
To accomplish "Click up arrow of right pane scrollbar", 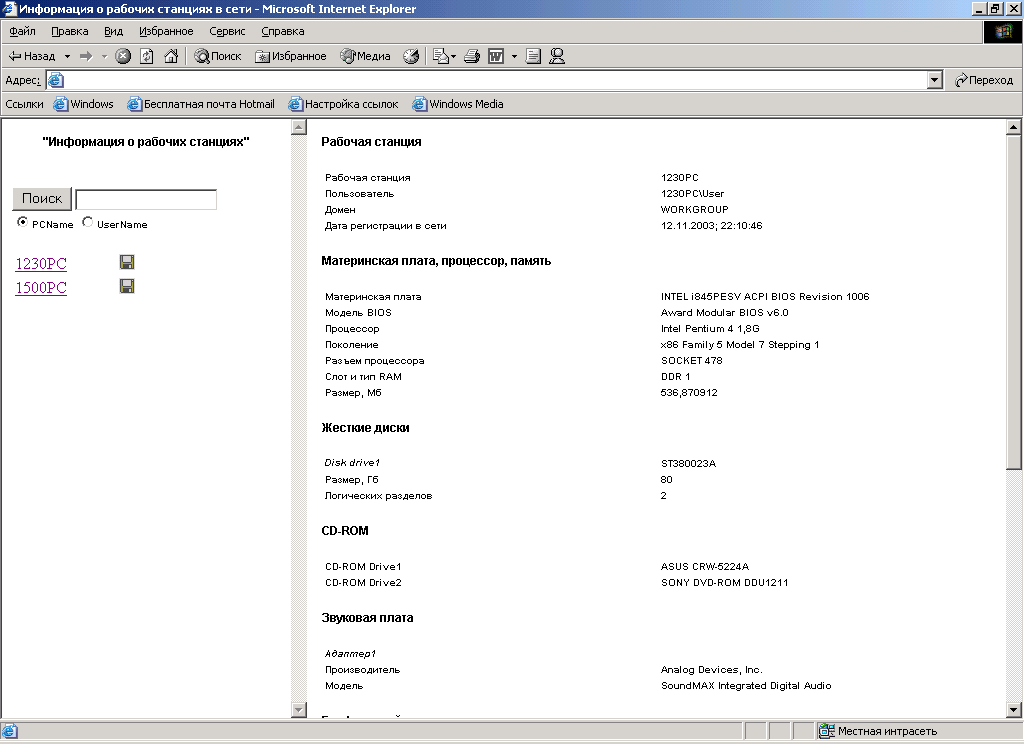I will pyautogui.click(x=1014, y=127).
